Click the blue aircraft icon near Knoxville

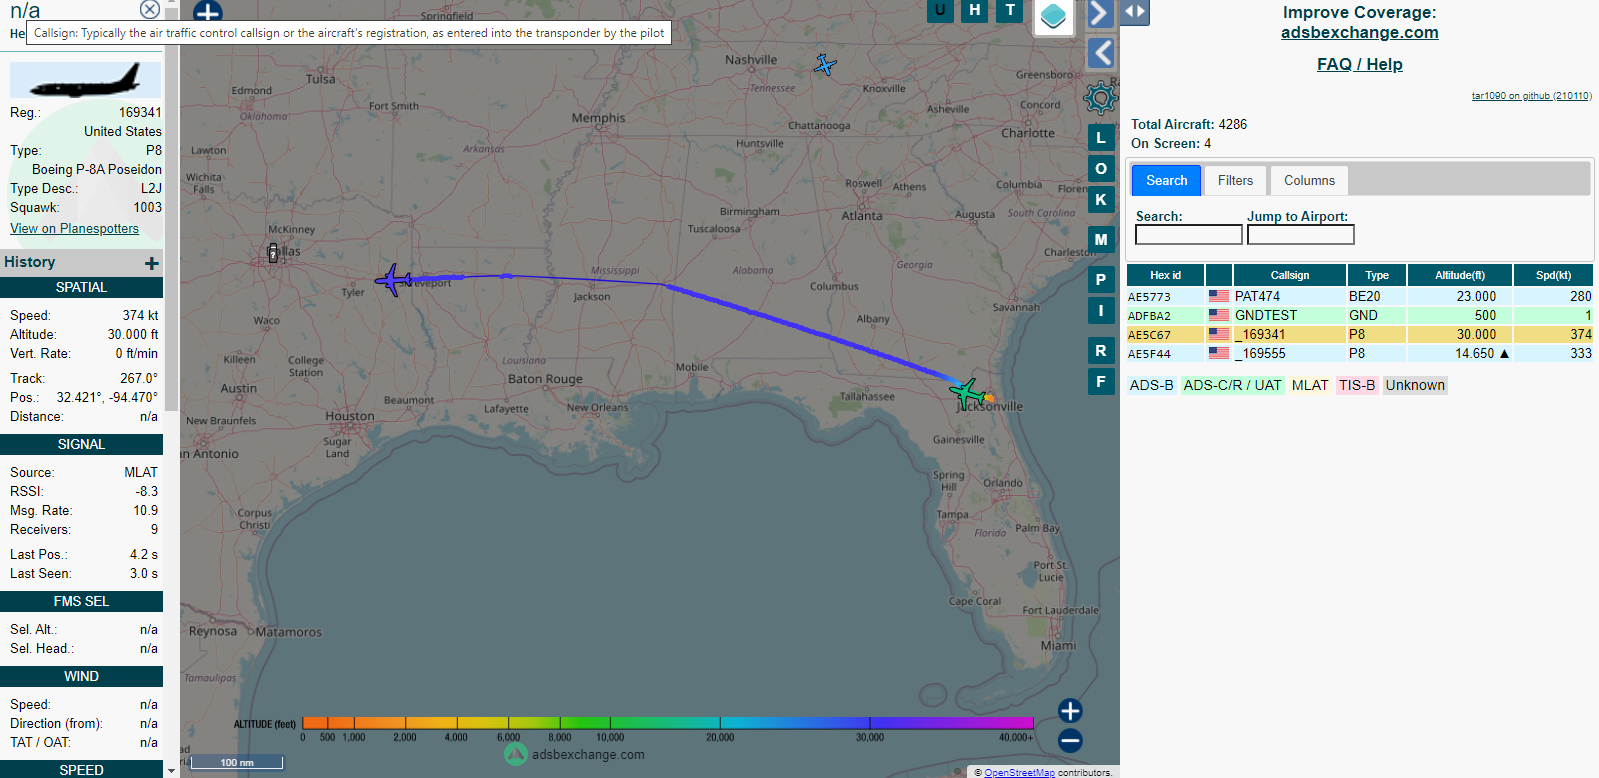(x=825, y=65)
